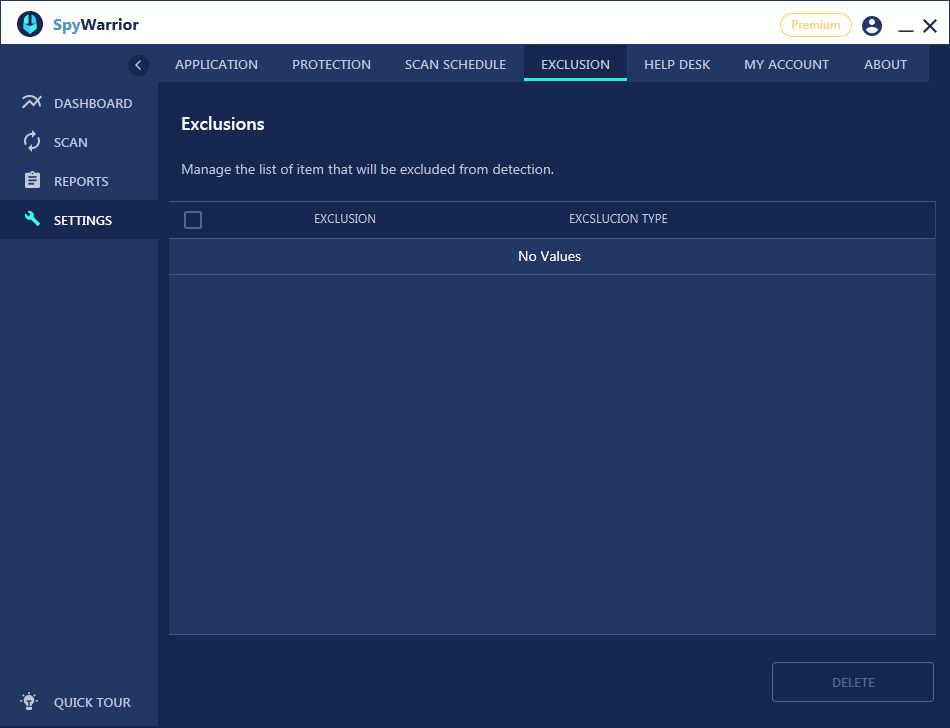This screenshot has width=950, height=728.
Task: Select the Premium badge at top right
Action: pos(817,24)
